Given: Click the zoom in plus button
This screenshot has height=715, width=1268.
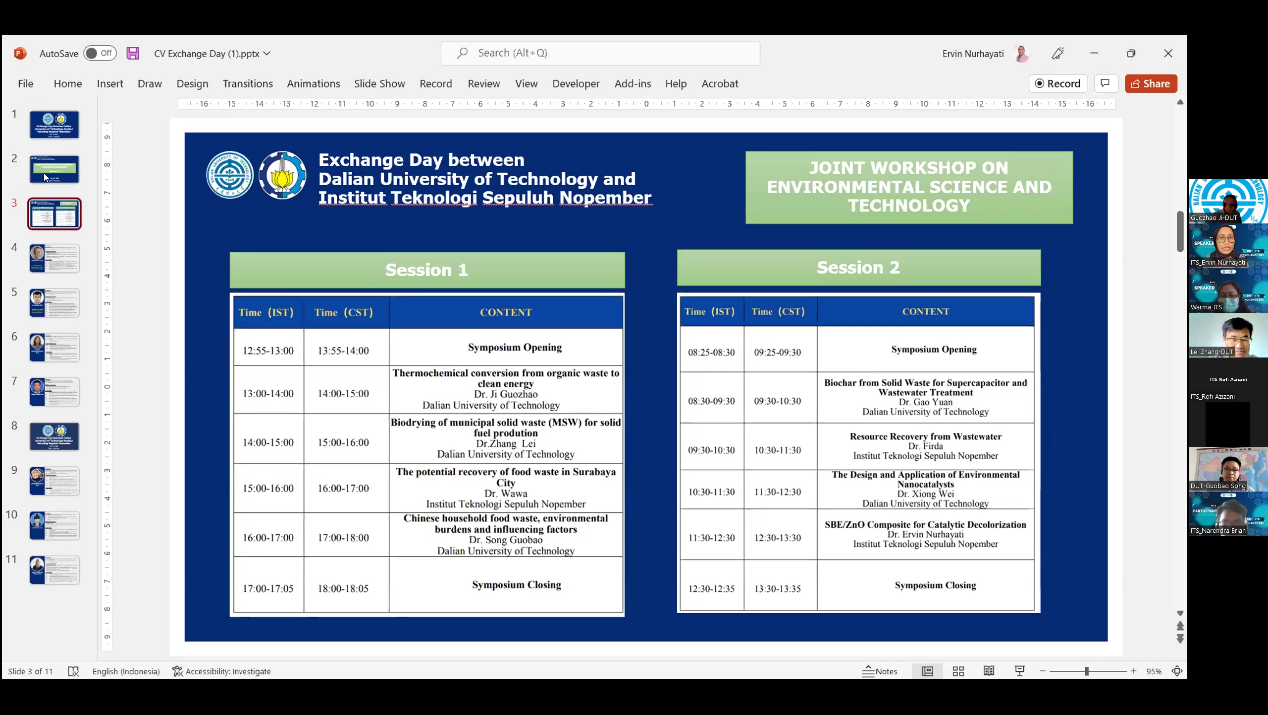Looking at the screenshot, I should tap(1133, 671).
